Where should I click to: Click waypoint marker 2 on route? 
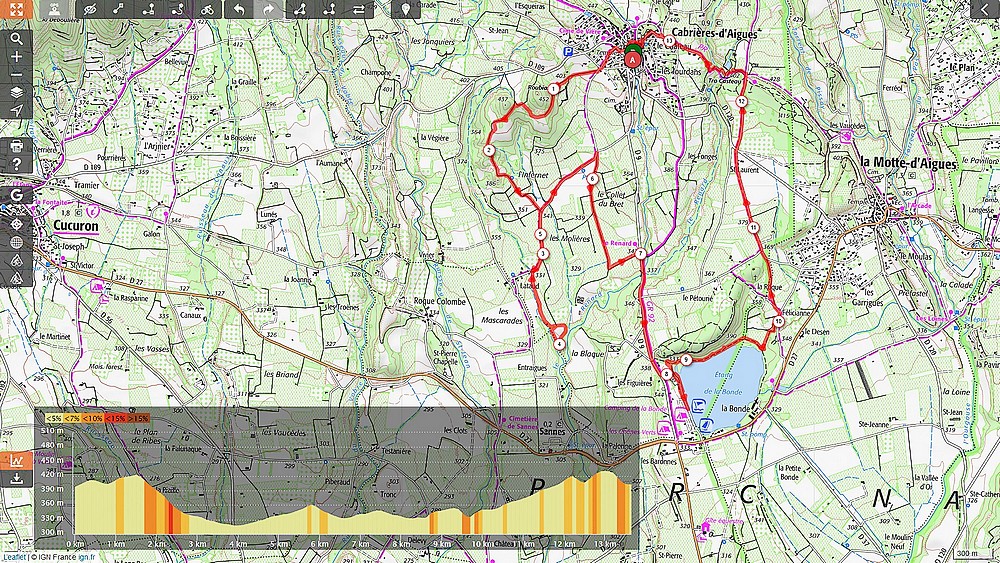point(489,150)
